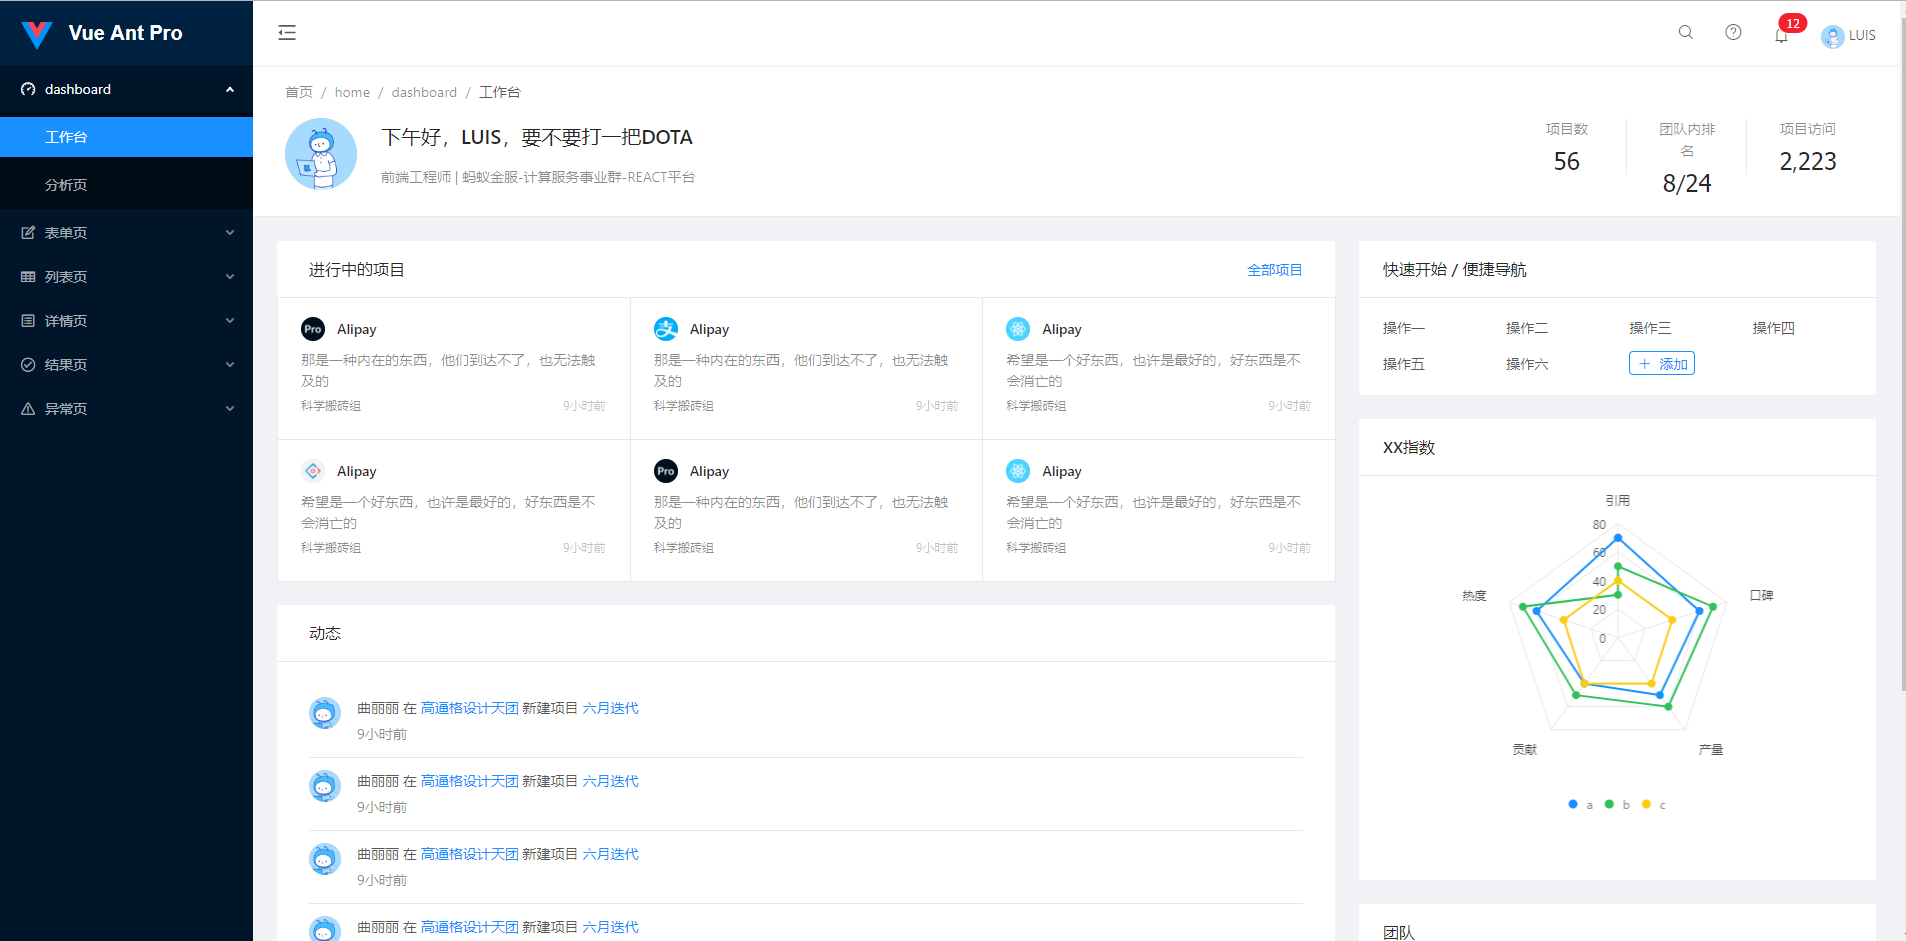Click the LUIS user avatar icon
Viewport: 1906px width, 941px height.
click(1832, 36)
